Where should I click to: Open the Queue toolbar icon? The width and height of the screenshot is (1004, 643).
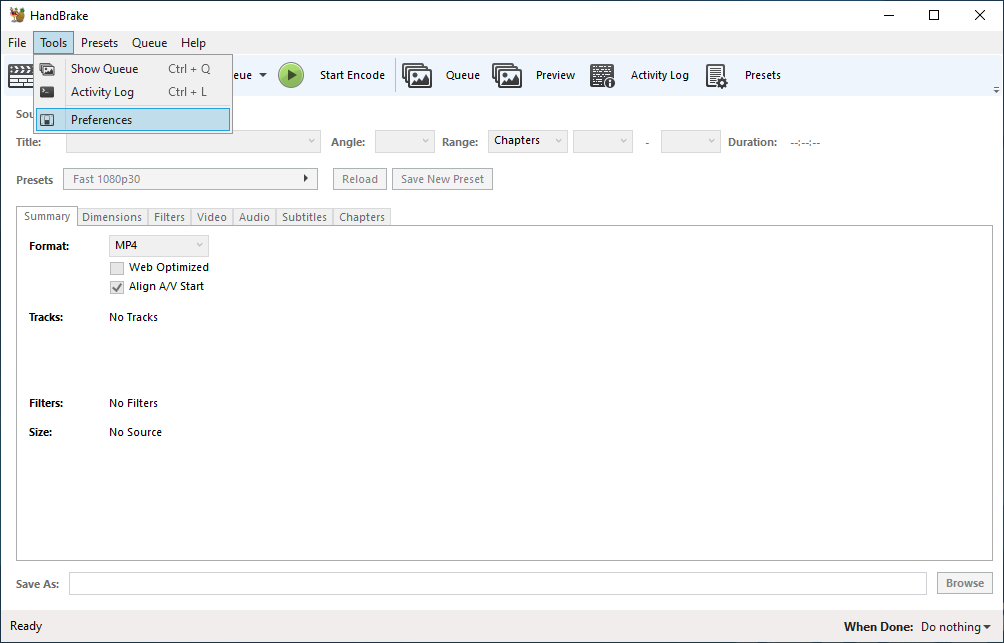(417, 75)
